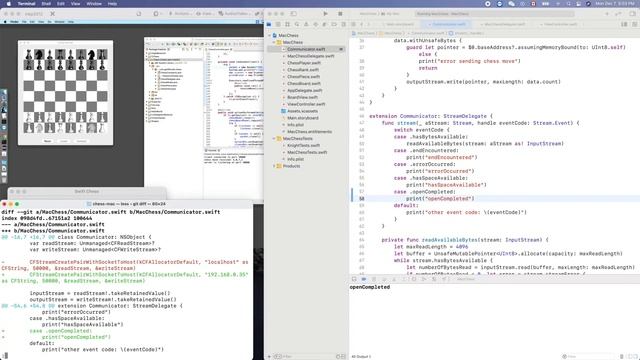Click the plus Library button in Xcode toolbar

click(607, 14)
